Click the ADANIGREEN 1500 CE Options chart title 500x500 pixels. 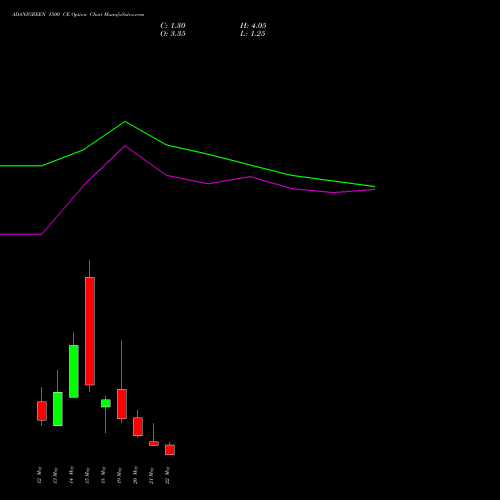[78, 15]
